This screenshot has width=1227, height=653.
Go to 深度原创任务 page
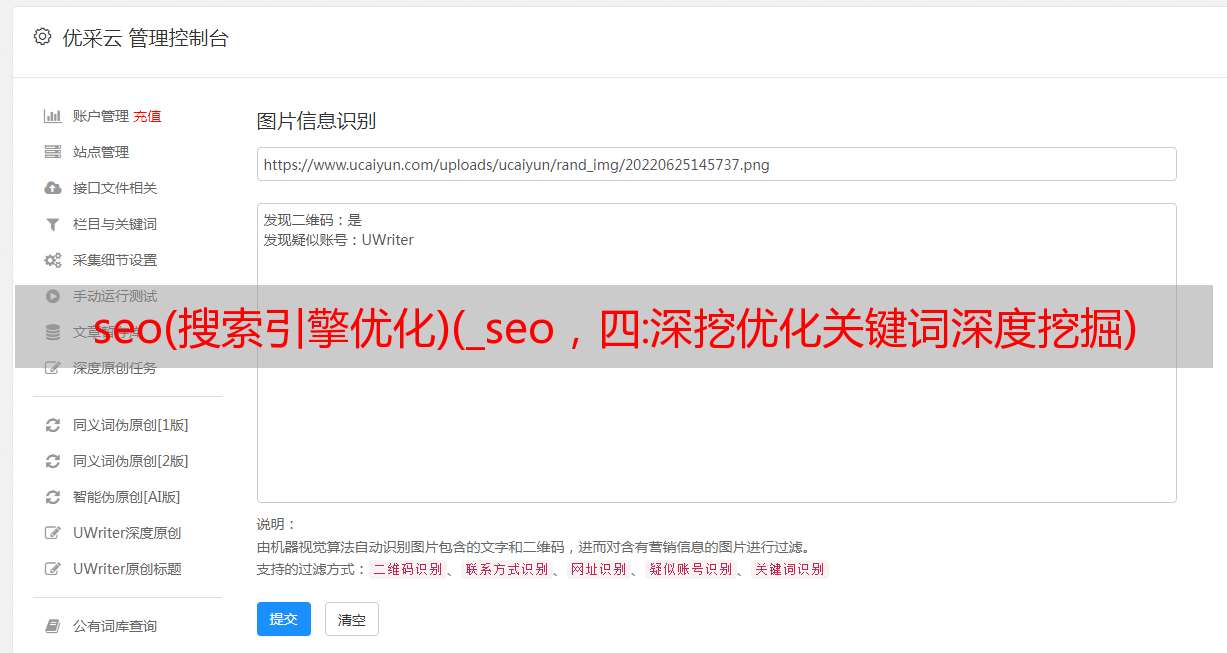(115, 368)
